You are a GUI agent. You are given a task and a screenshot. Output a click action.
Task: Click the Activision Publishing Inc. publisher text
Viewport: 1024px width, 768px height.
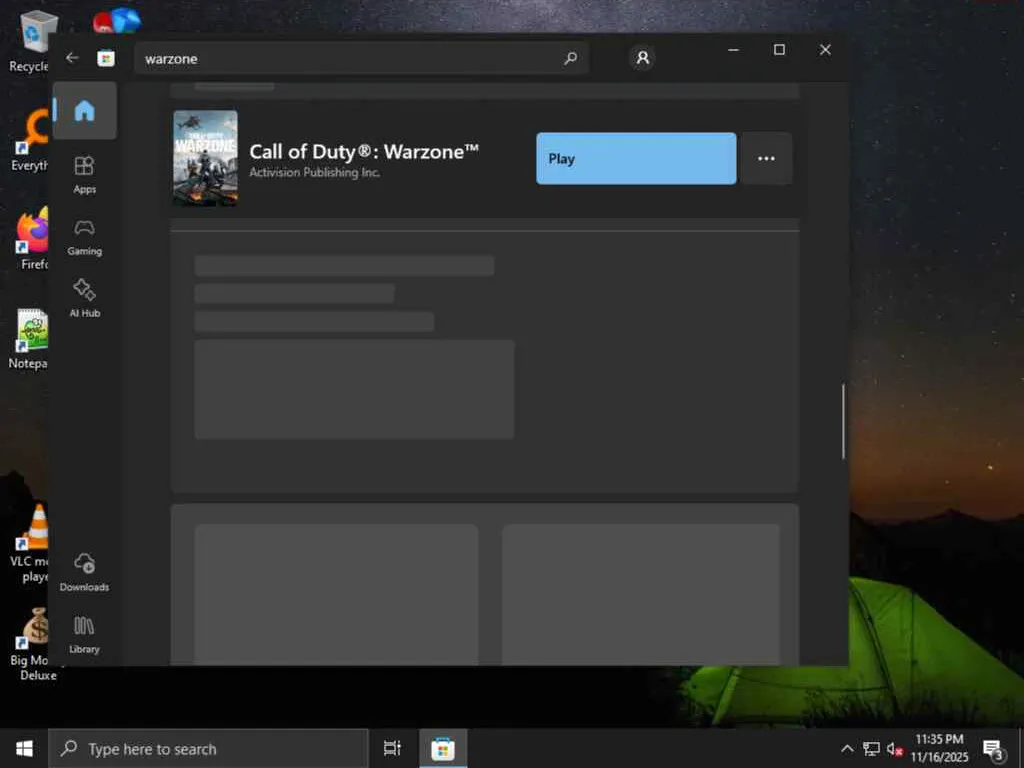coord(314,172)
